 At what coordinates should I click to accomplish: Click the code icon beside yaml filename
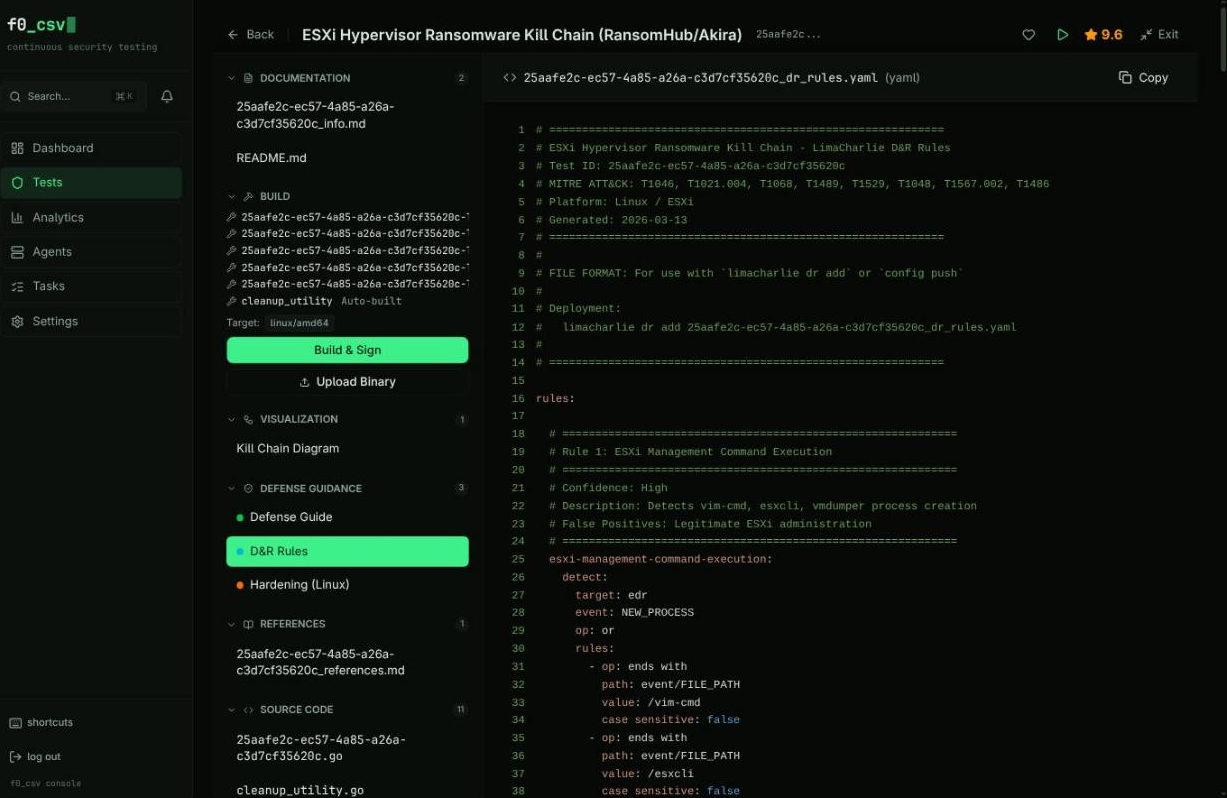pos(509,77)
